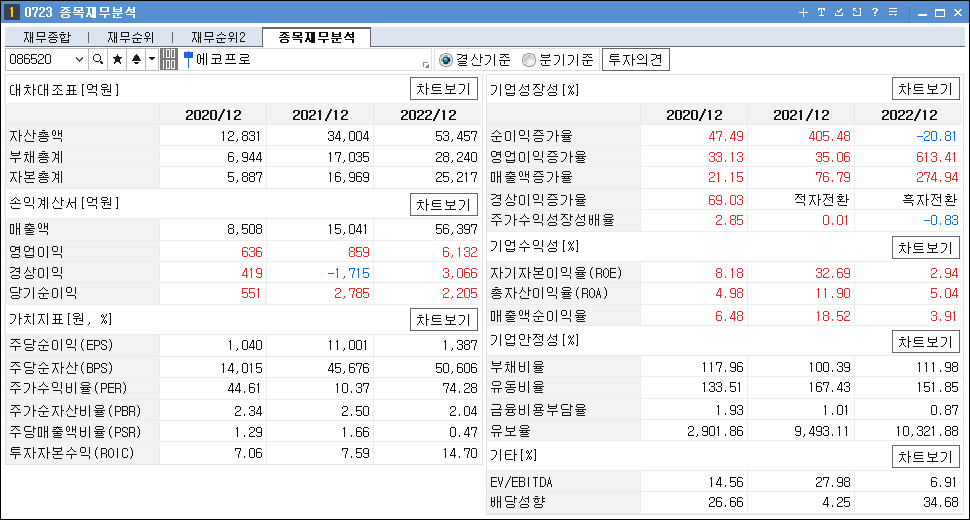Click 부채비율 value 117.96
The width and height of the screenshot is (970, 520).
tap(723, 367)
